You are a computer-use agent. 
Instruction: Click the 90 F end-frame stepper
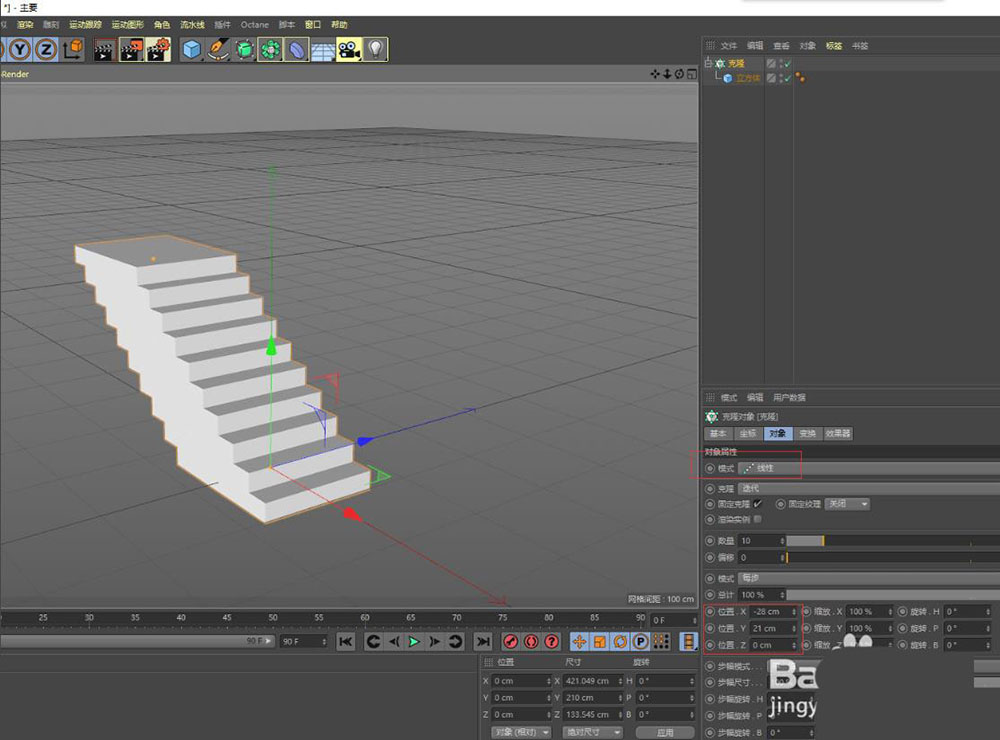pyautogui.click(x=324, y=641)
